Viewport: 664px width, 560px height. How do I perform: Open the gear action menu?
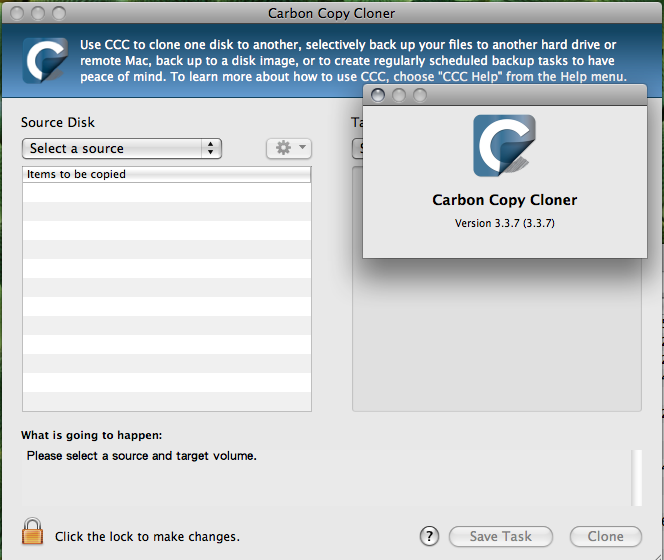pos(289,148)
